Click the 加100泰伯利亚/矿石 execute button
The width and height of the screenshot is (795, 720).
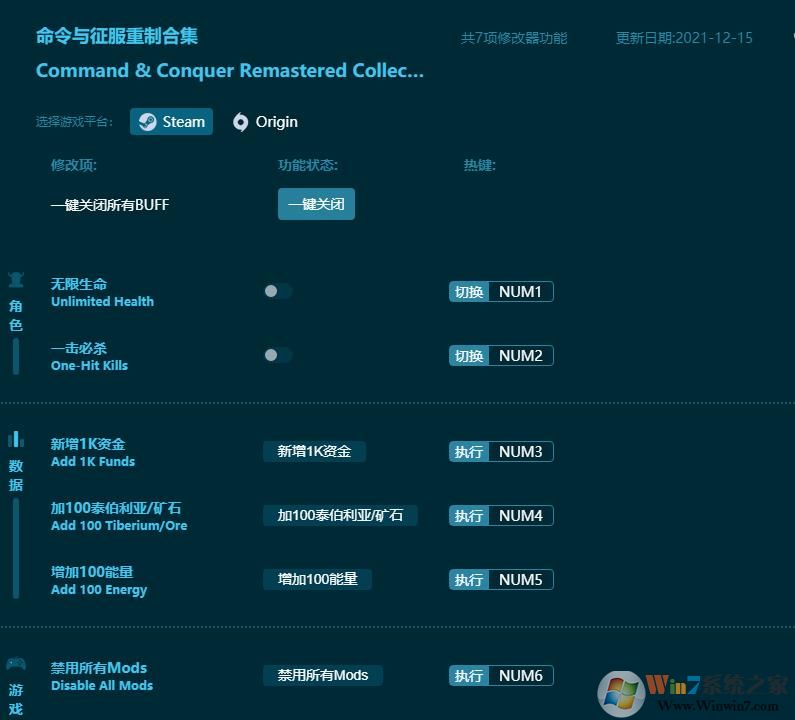[340, 515]
